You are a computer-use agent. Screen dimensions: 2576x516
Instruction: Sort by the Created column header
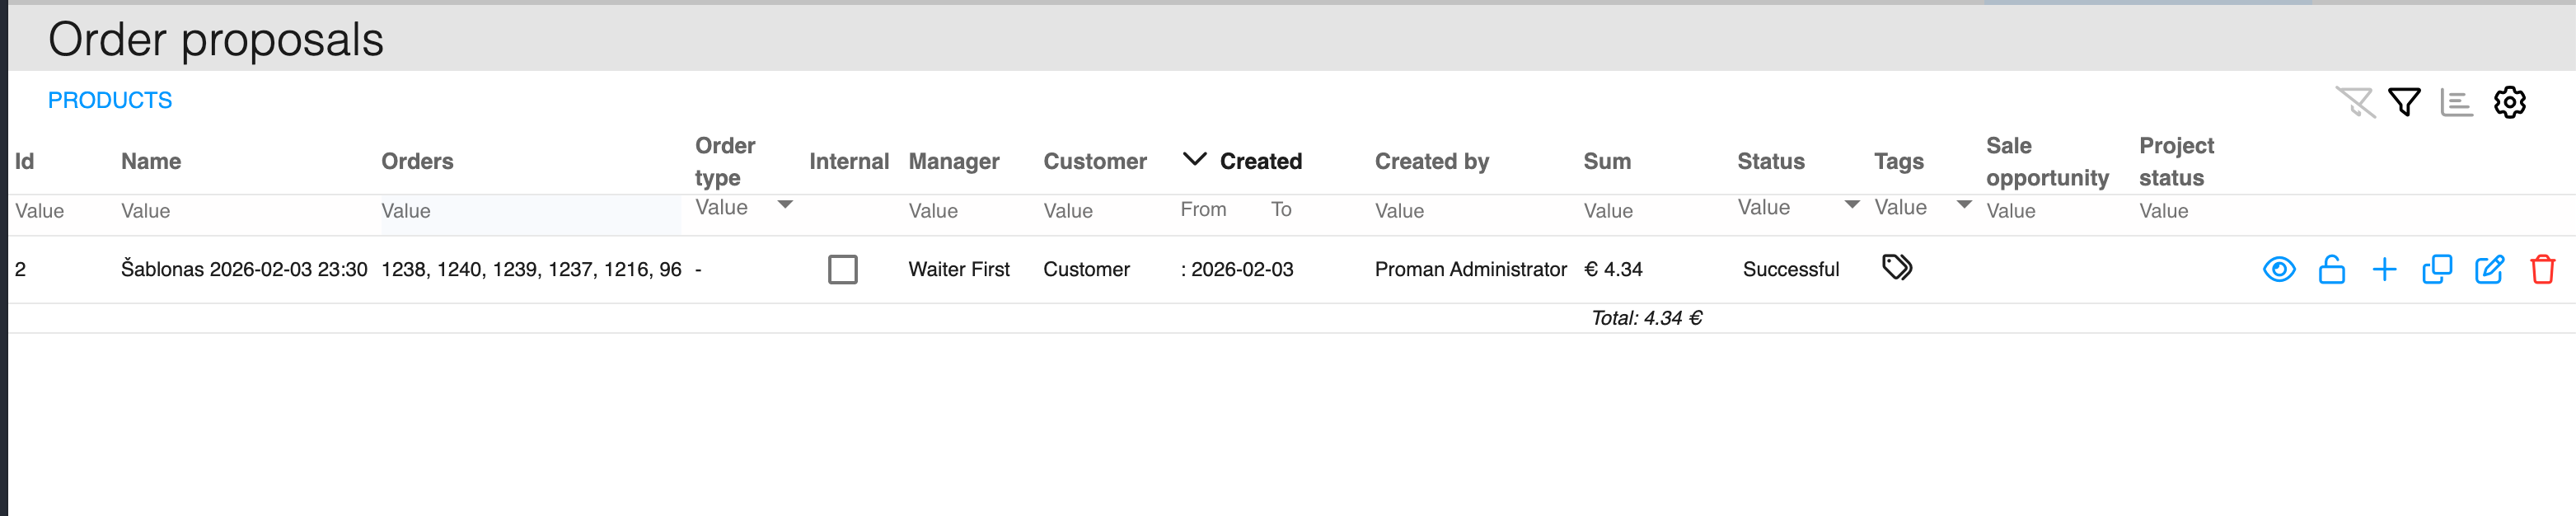[1260, 161]
